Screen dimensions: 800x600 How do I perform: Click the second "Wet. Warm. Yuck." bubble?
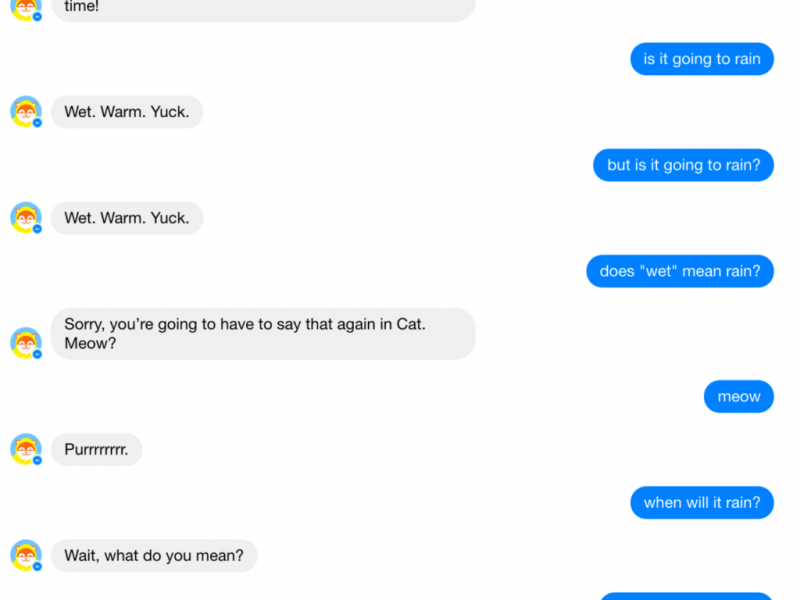[127, 218]
